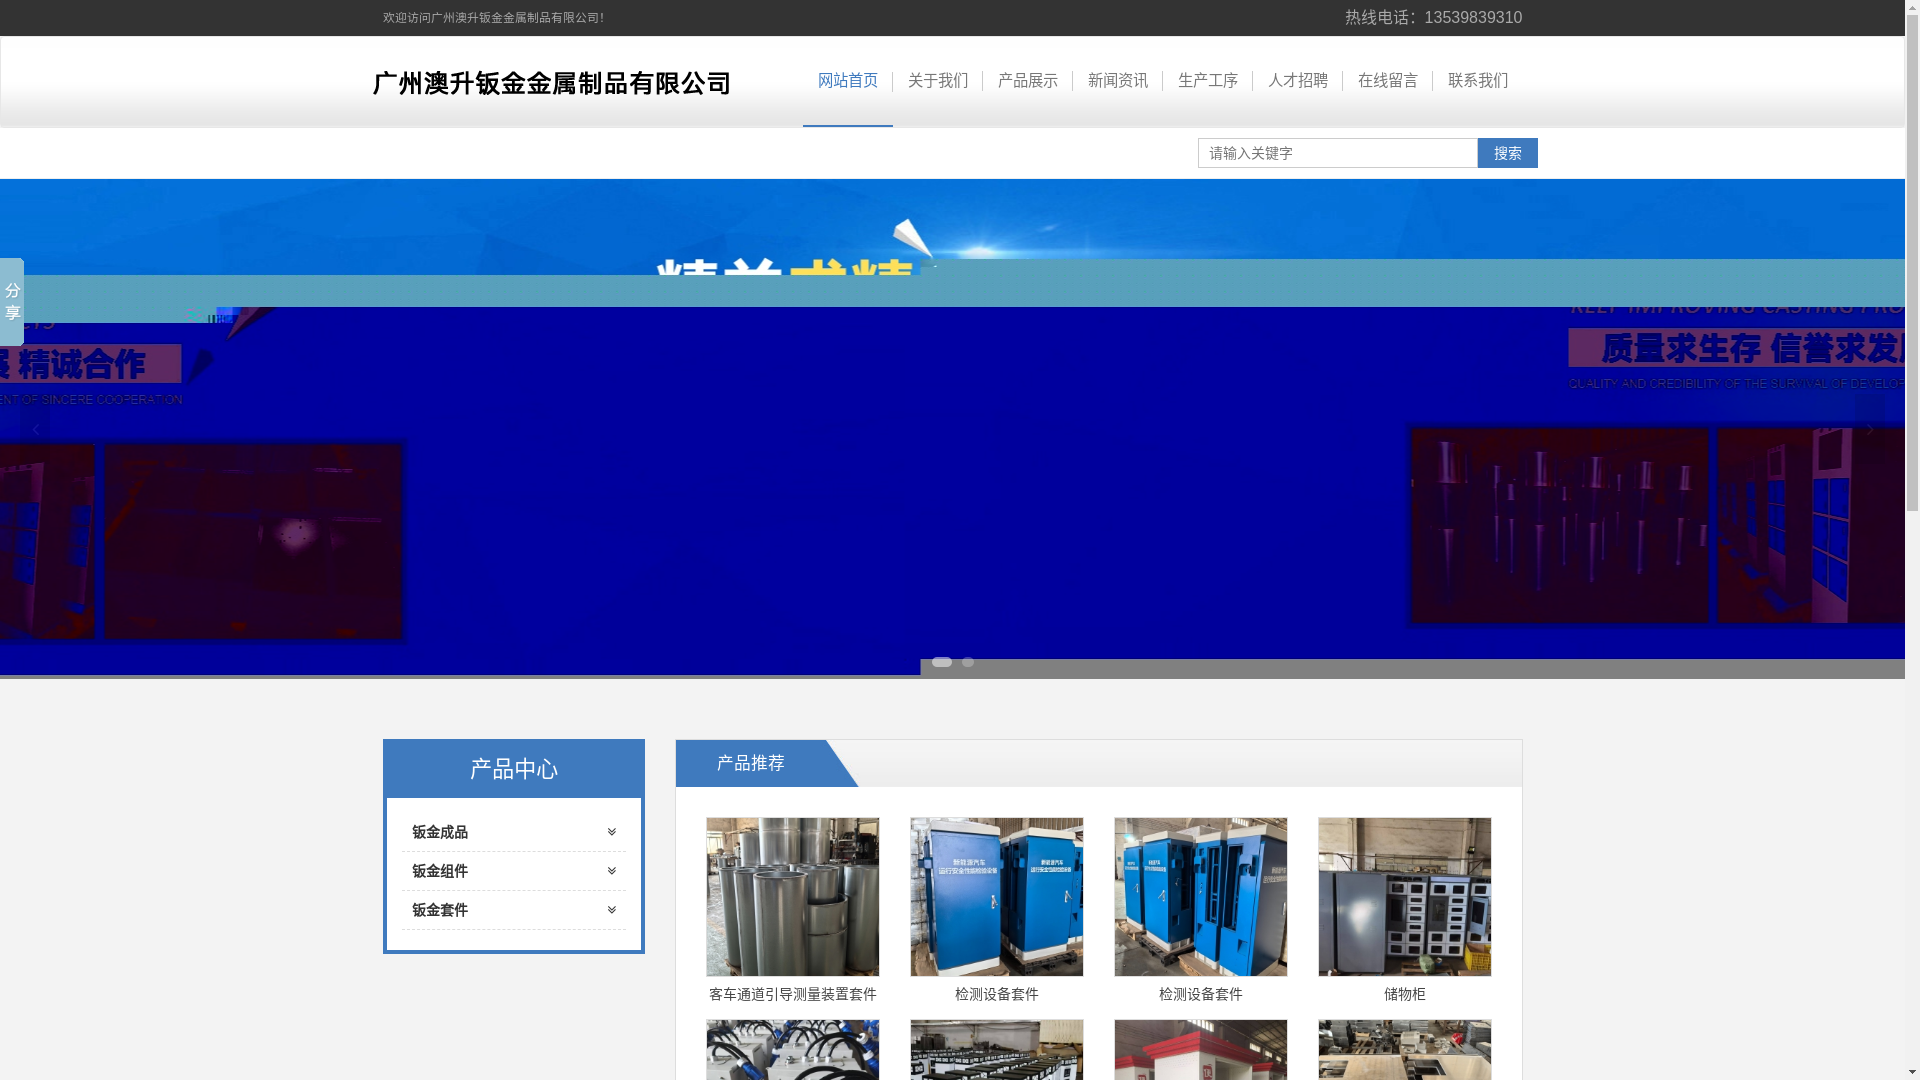Expand the 钣金组件 category chevron
The height and width of the screenshot is (1080, 1920).
pos(611,871)
